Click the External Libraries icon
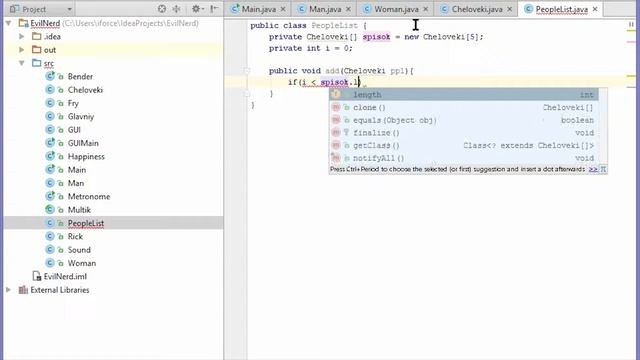 (23, 290)
